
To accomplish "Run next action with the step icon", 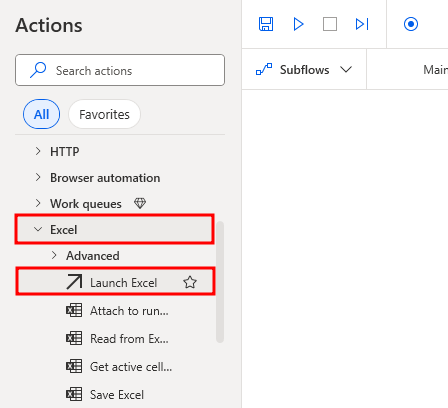I will coord(362,24).
